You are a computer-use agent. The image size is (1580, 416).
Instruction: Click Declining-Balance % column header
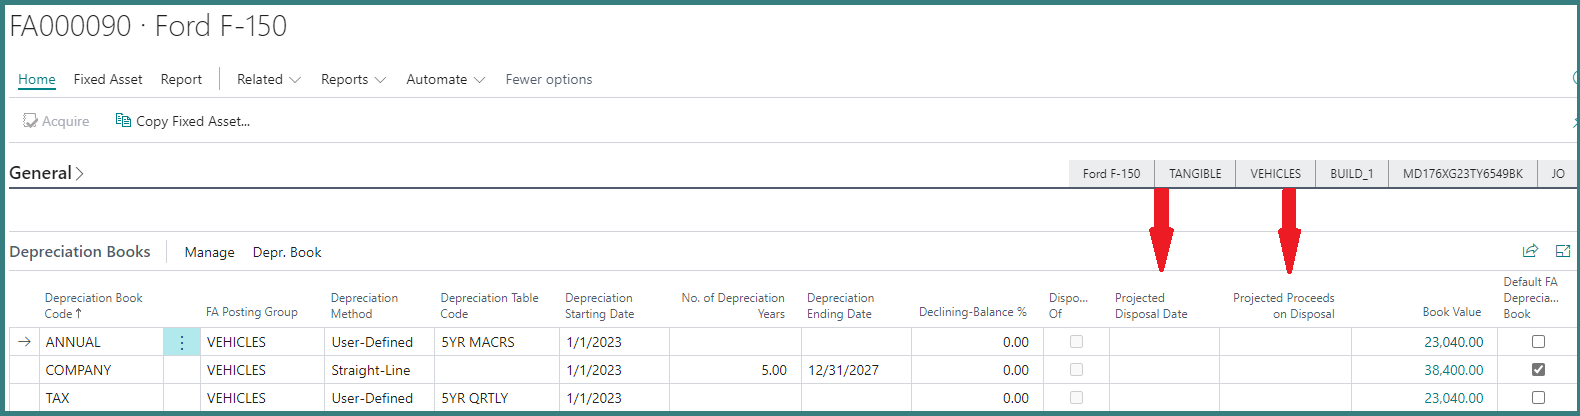[x=973, y=312]
